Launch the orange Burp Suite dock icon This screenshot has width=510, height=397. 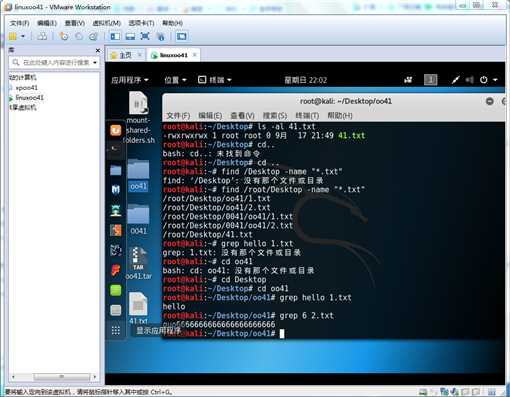pyautogui.click(x=116, y=130)
